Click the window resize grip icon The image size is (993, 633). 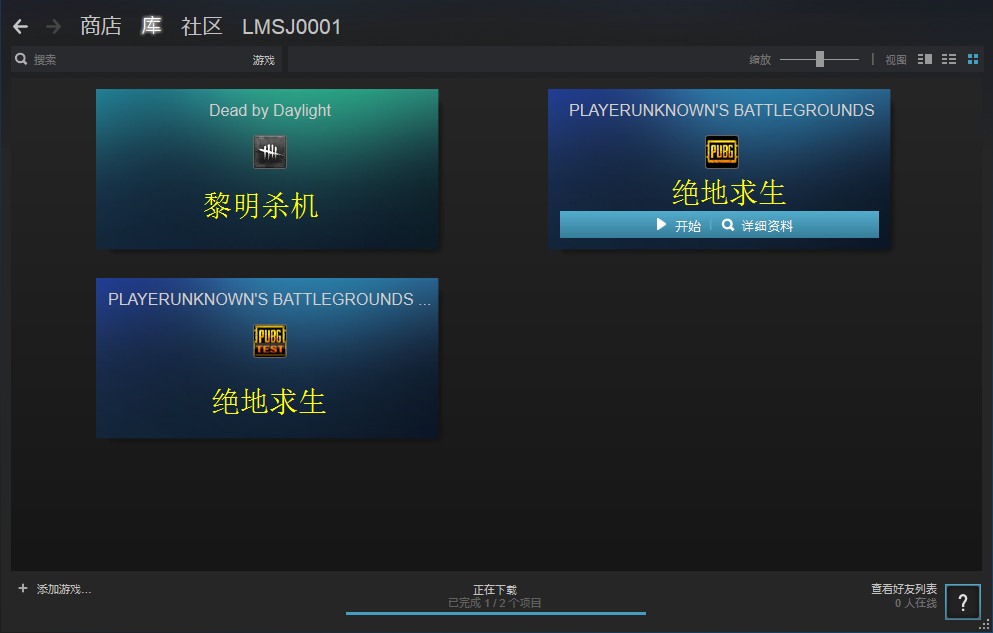point(985,625)
